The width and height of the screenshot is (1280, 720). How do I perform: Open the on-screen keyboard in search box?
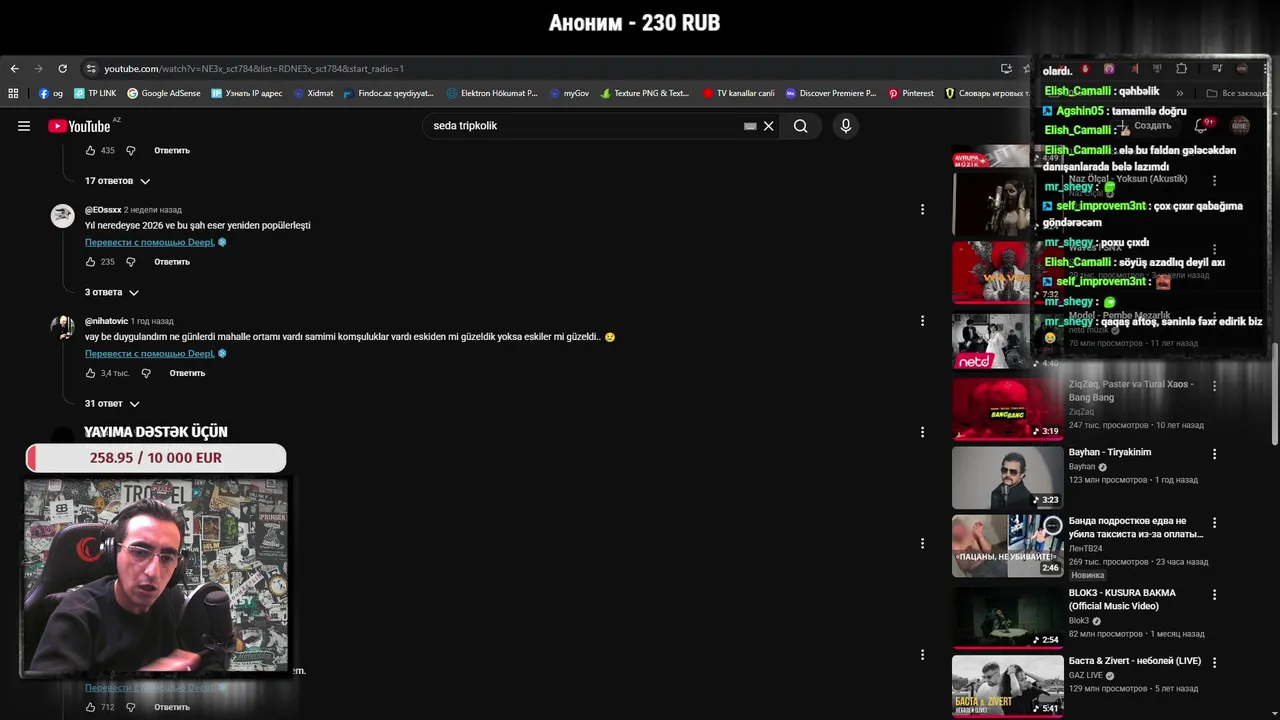[x=750, y=126]
